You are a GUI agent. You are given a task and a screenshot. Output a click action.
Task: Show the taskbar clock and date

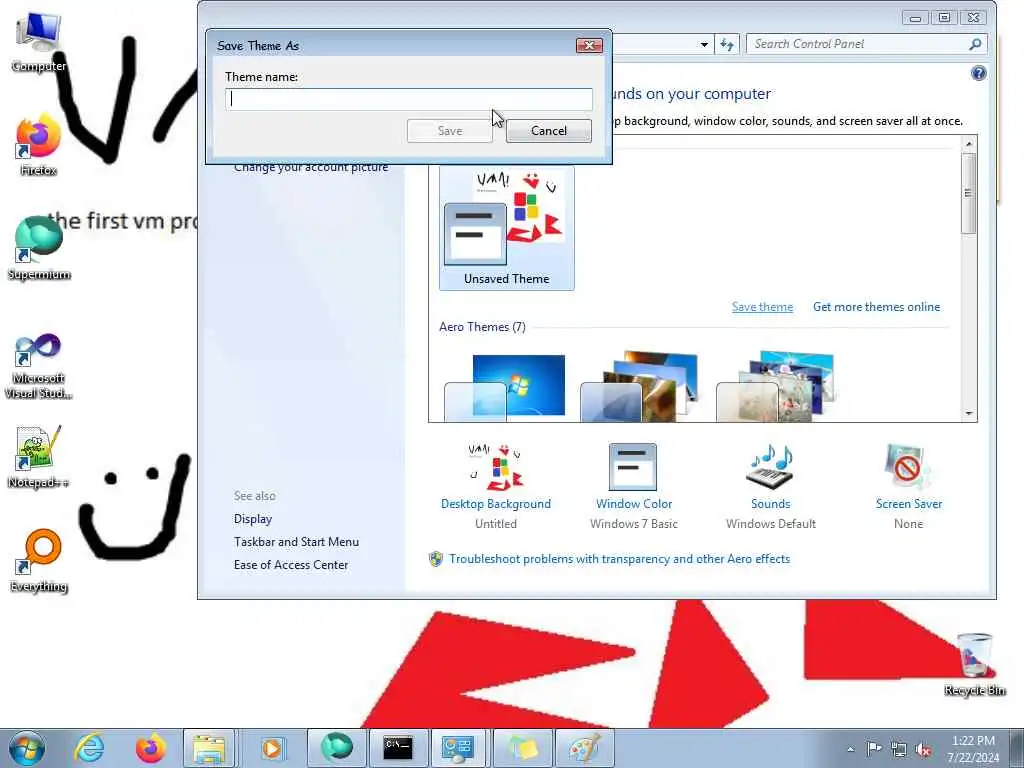pos(973,749)
